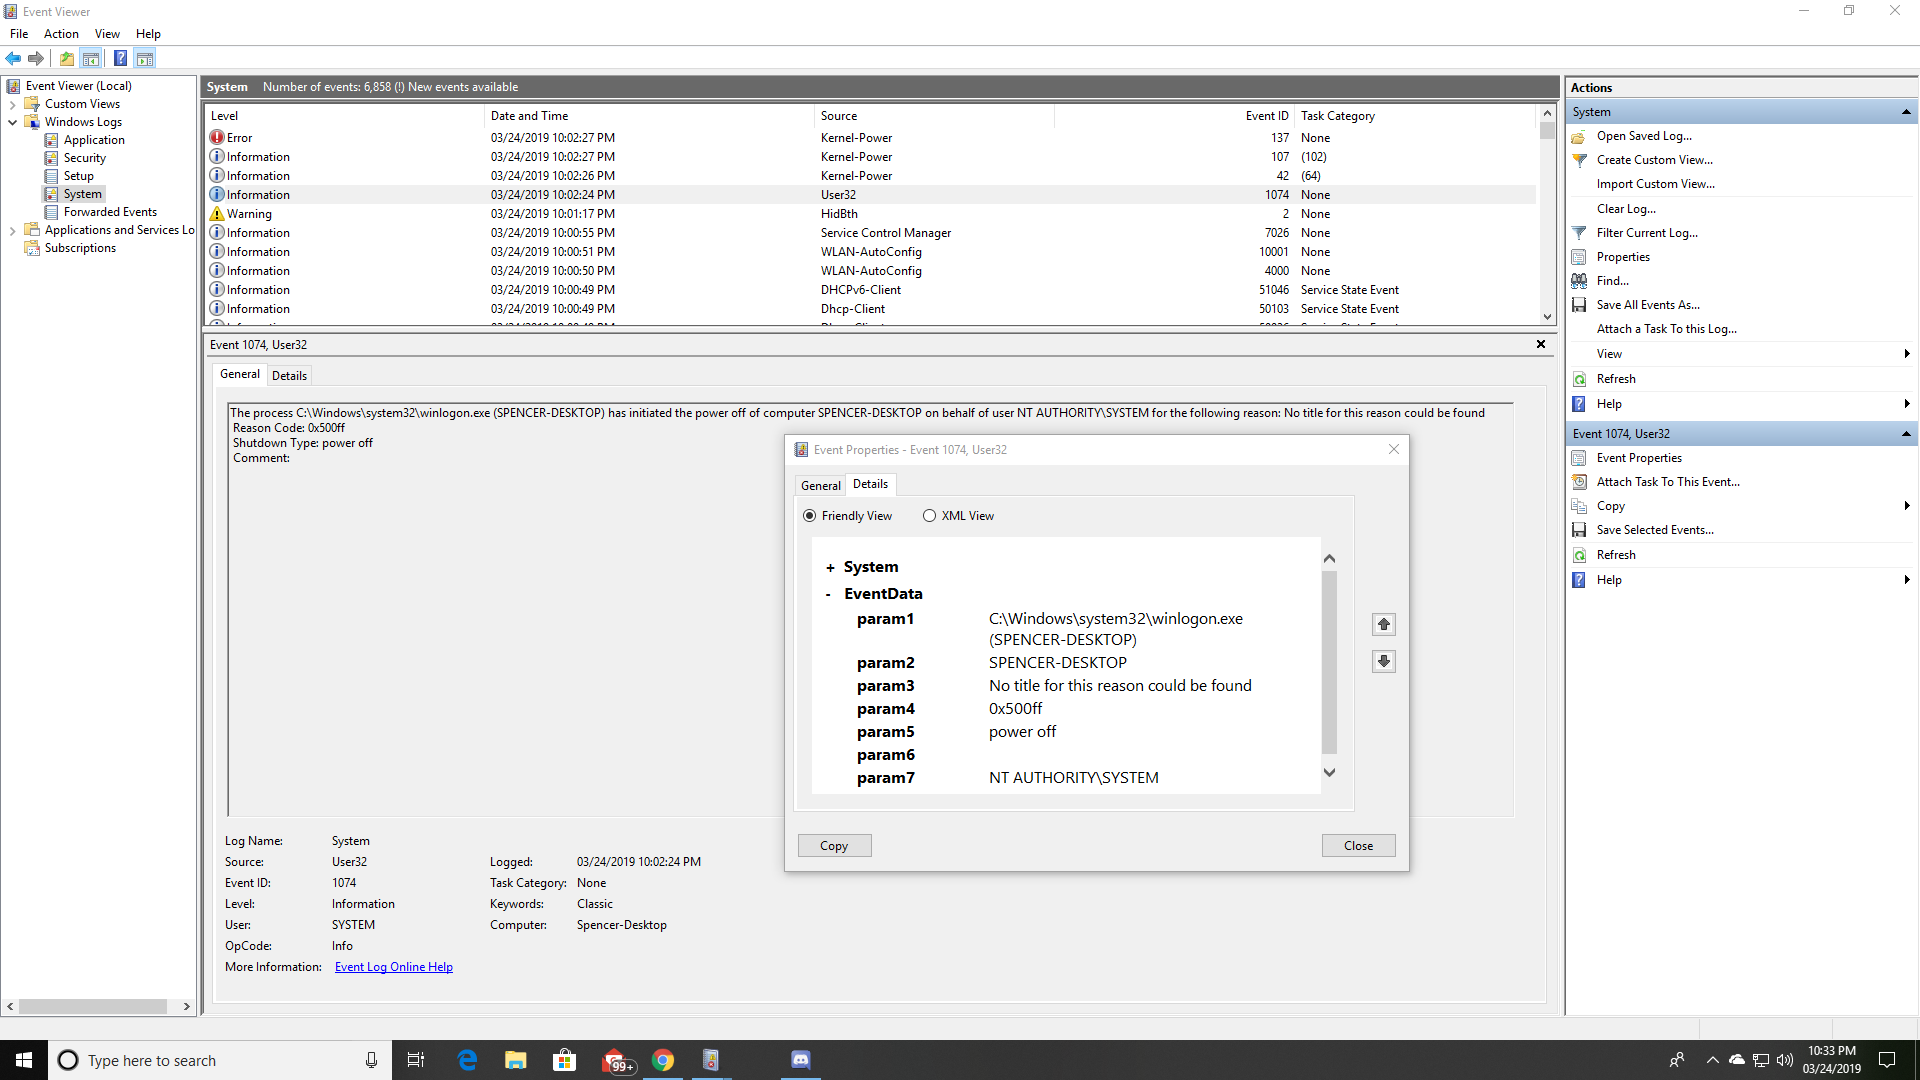Image resolution: width=1920 pixels, height=1080 pixels.
Task: Switch to General tab in Event Properties dialog
Action: tap(820, 485)
